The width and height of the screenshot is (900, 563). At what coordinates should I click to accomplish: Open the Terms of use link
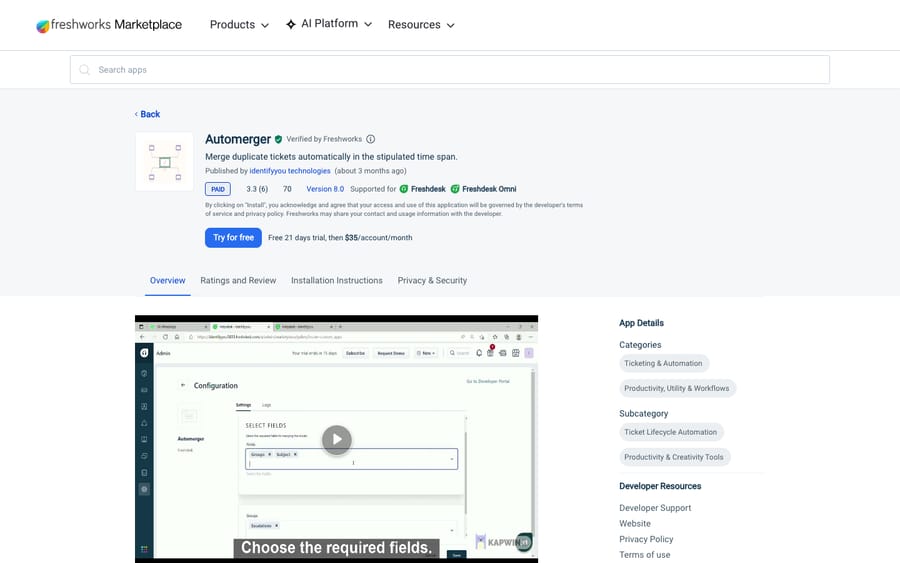click(x=645, y=554)
